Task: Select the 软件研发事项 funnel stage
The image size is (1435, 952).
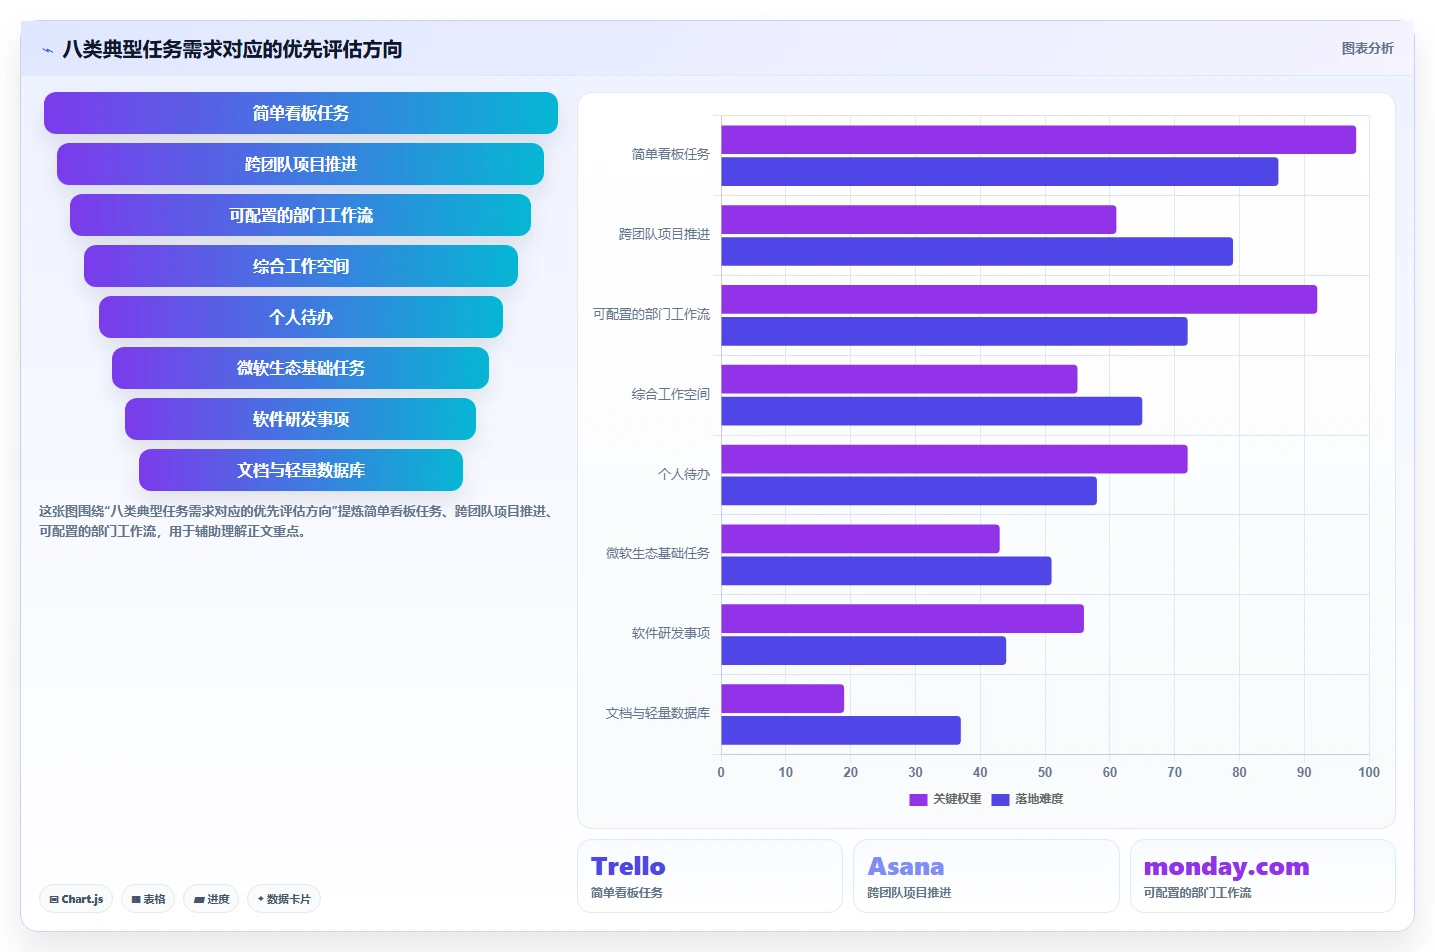Action: (x=301, y=419)
